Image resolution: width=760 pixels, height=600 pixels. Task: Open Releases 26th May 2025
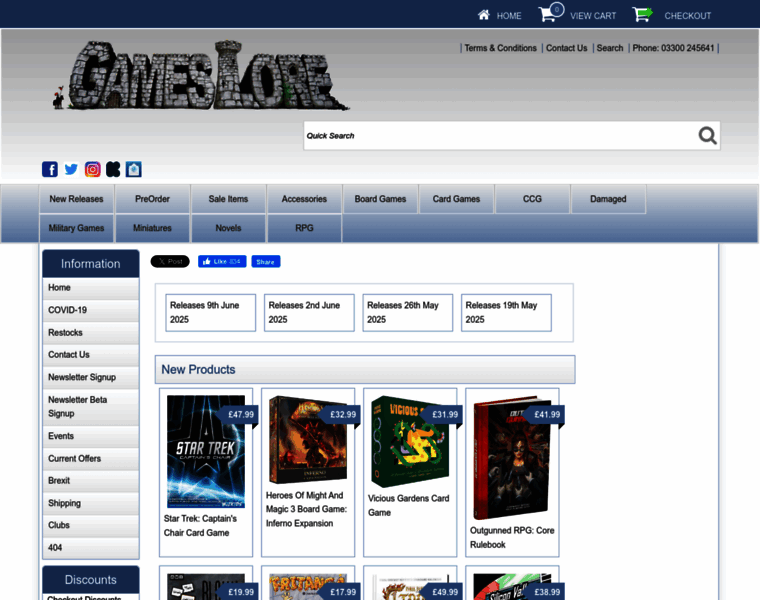[x=408, y=313]
